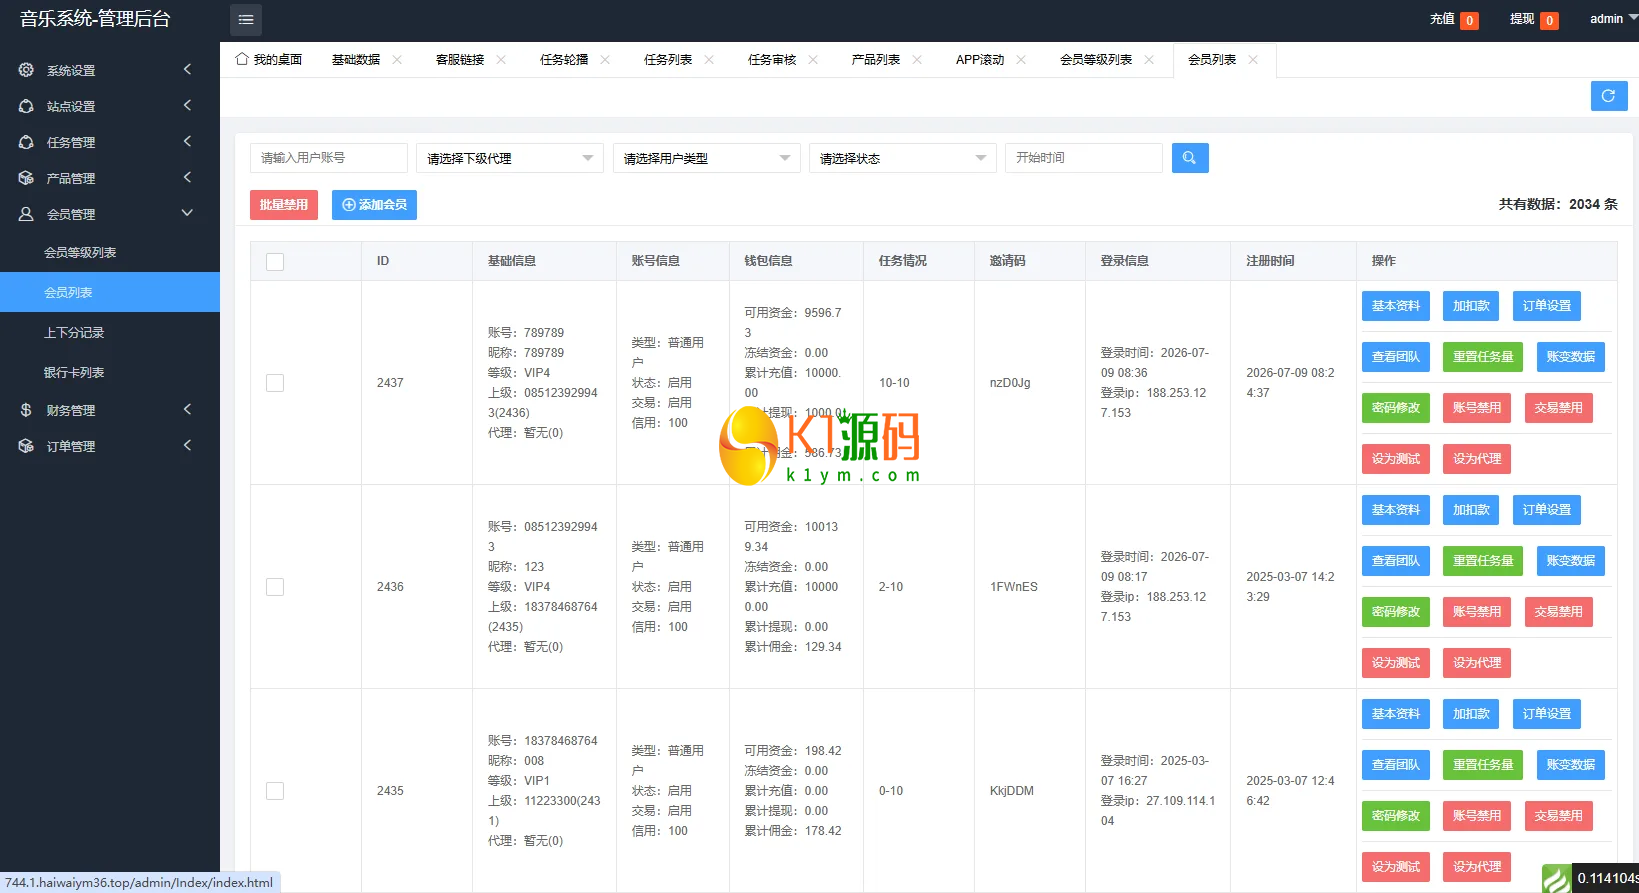
Task: Close the 基础数据 tab
Action: point(397,60)
